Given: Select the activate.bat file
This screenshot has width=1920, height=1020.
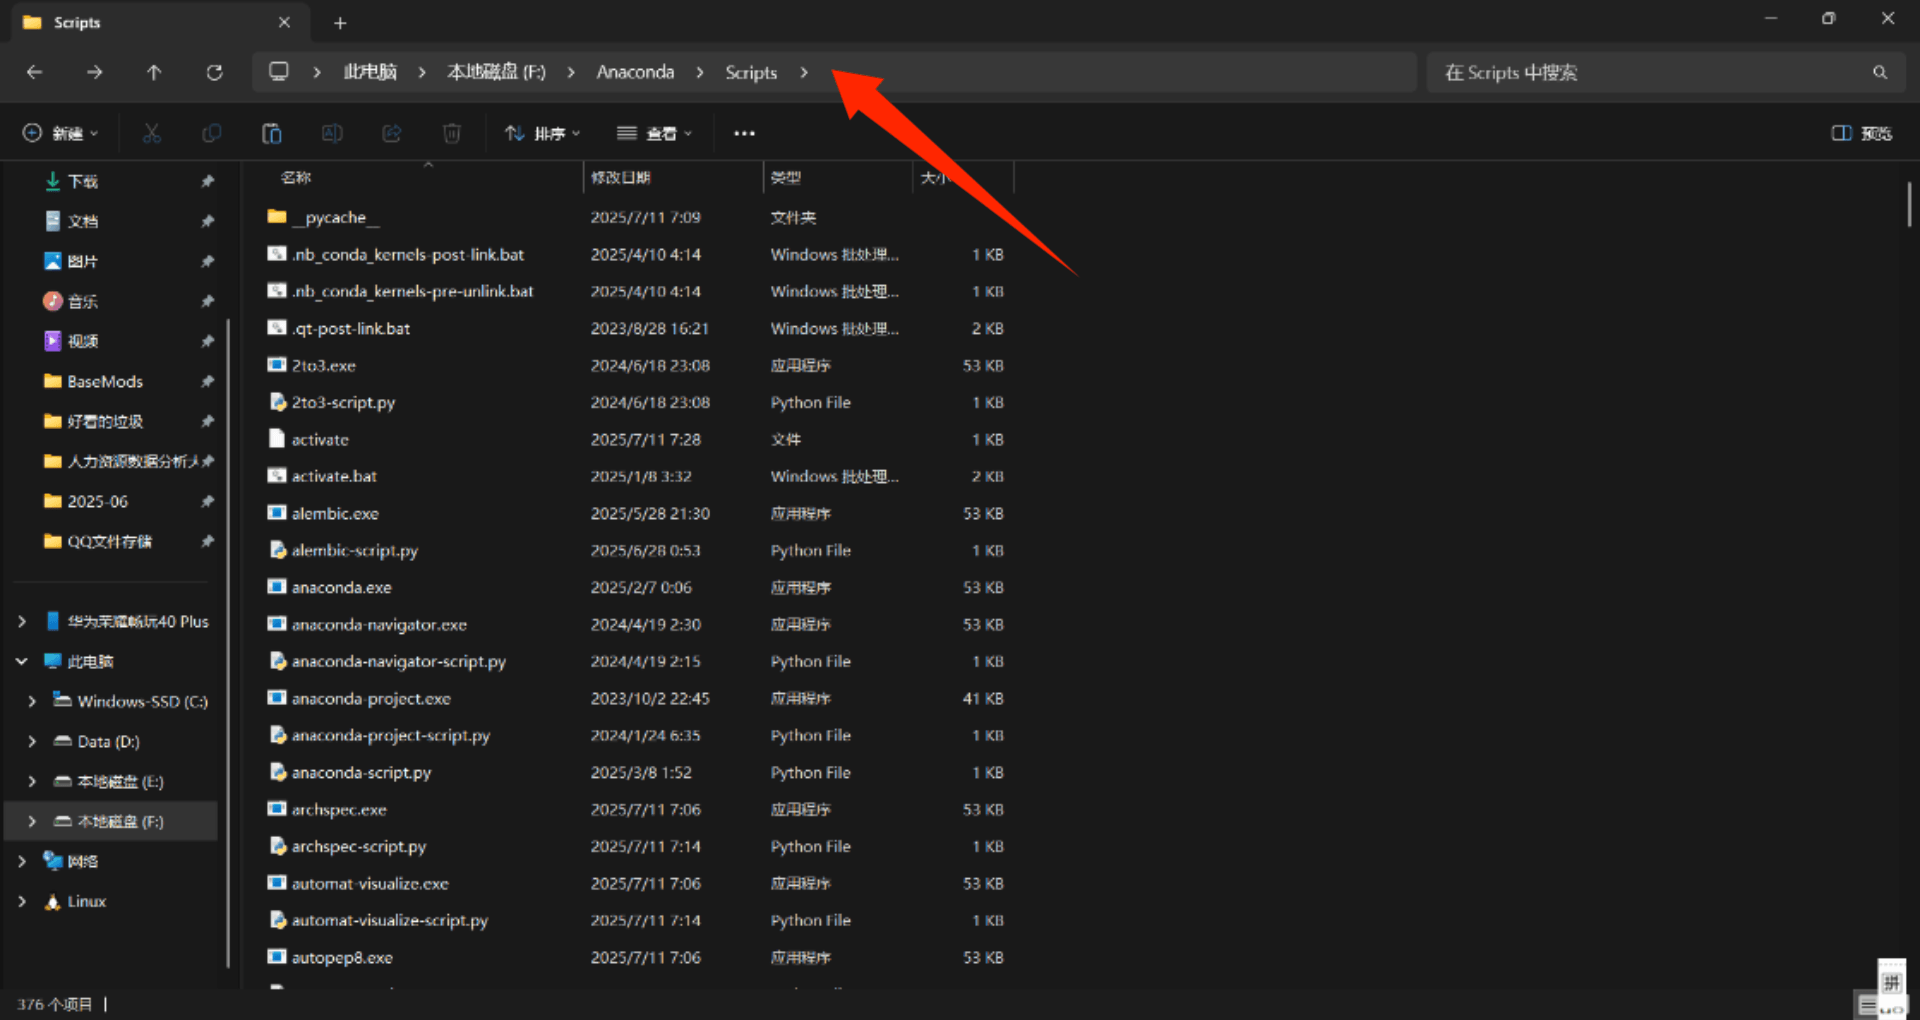Looking at the screenshot, I should point(334,476).
